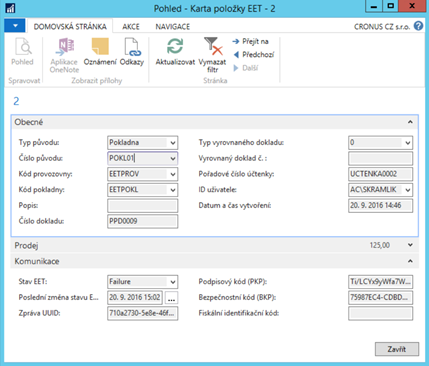This screenshot has width=429, height=366.
Task: Click the Pohled view icon
Action: pos(22,52)
